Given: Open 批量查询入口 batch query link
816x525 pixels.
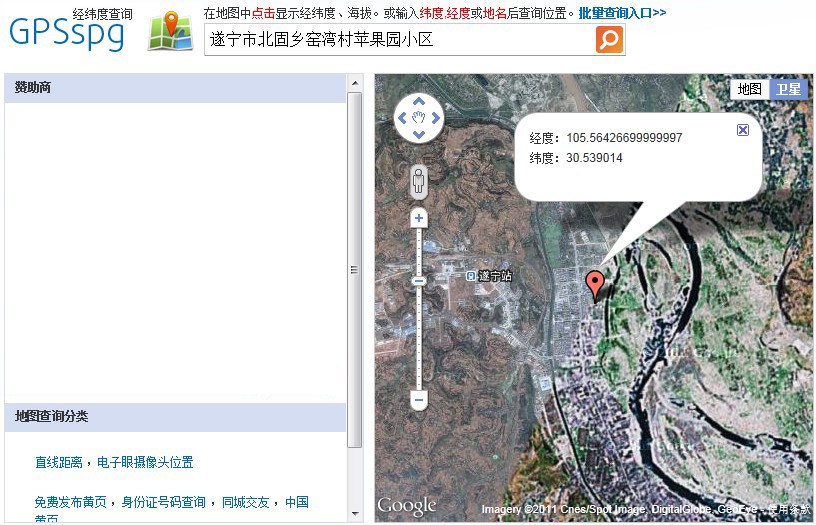Looking at the screenshot, I should click(x=622, y=13).
